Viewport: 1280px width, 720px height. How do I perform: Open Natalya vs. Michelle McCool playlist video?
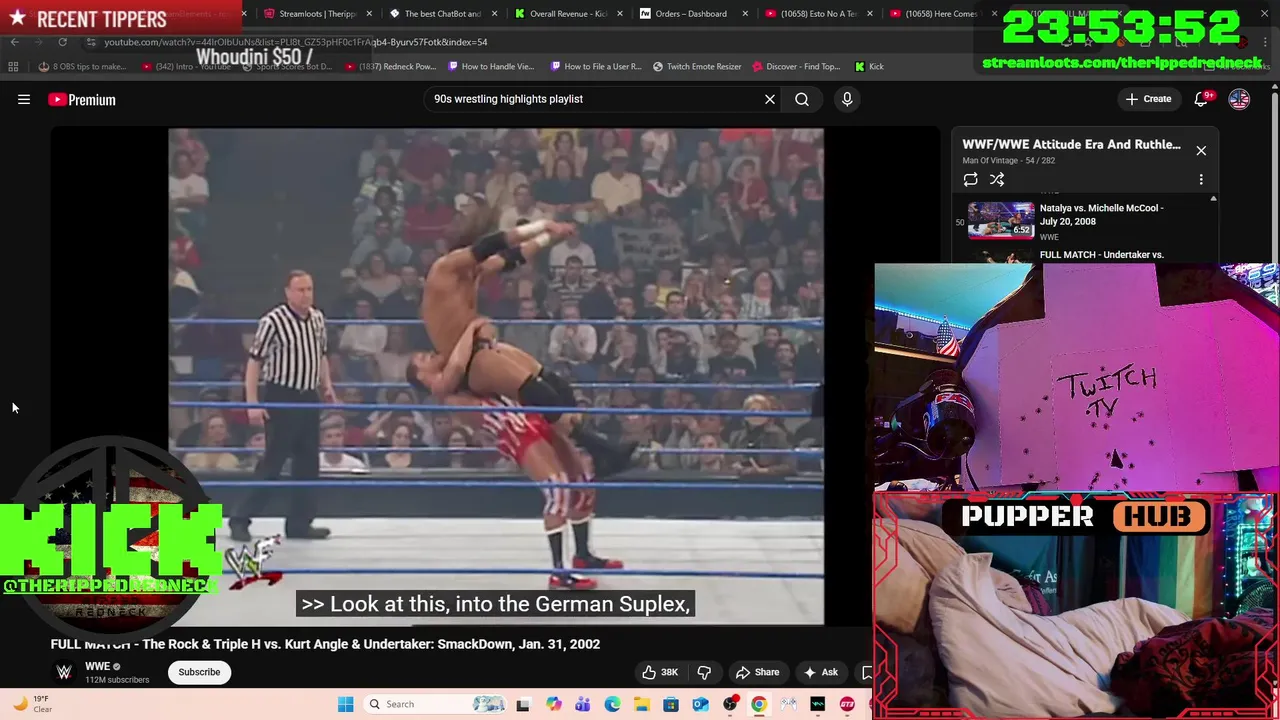(x=1085, y=221)
